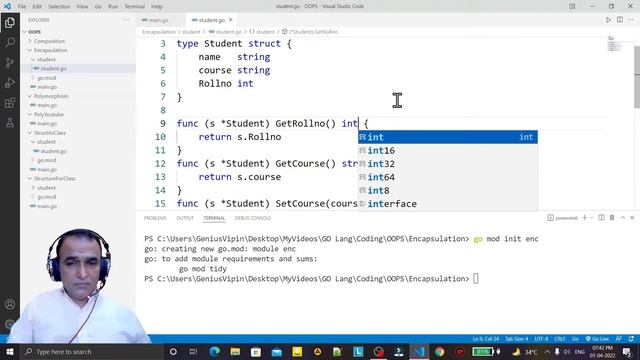This screenshot has width=640, height=360.
Task: Open student.go under StructAsClass student folder
Action: tap(53, 151)
